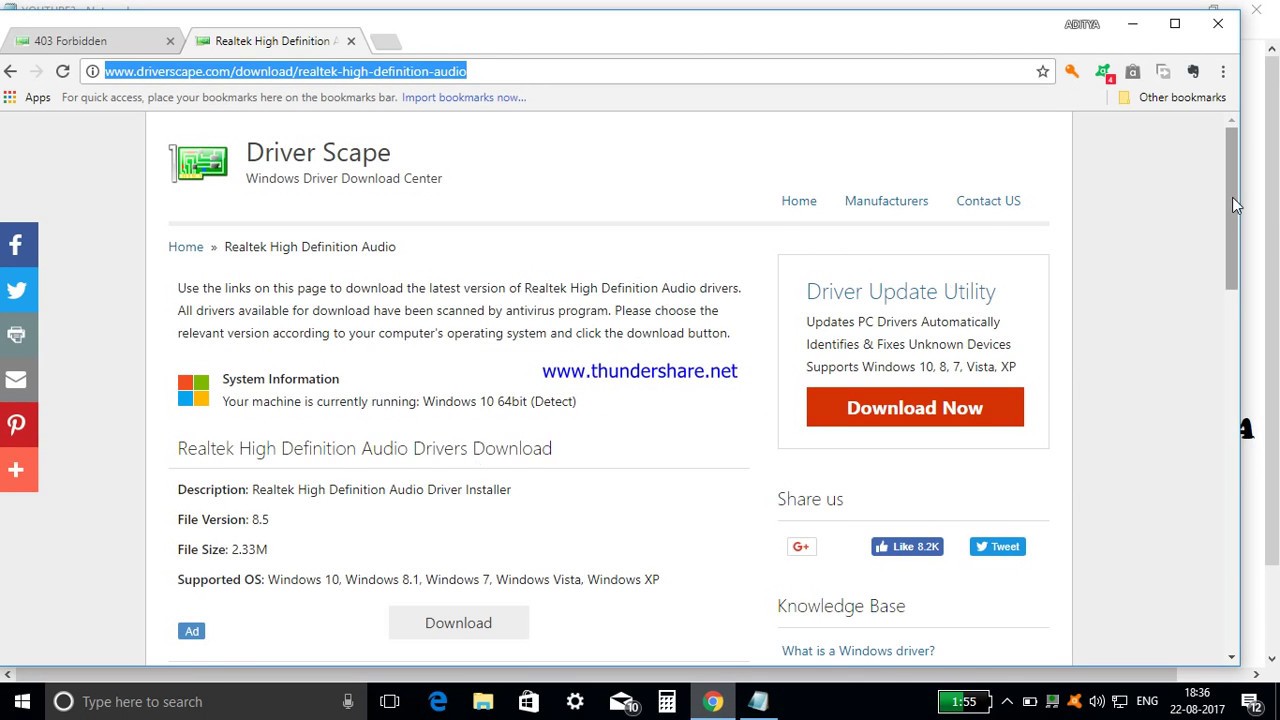Click the highlighted URL in the address bar
This screenshot has height=720, width=1280.
pos(286,71)
